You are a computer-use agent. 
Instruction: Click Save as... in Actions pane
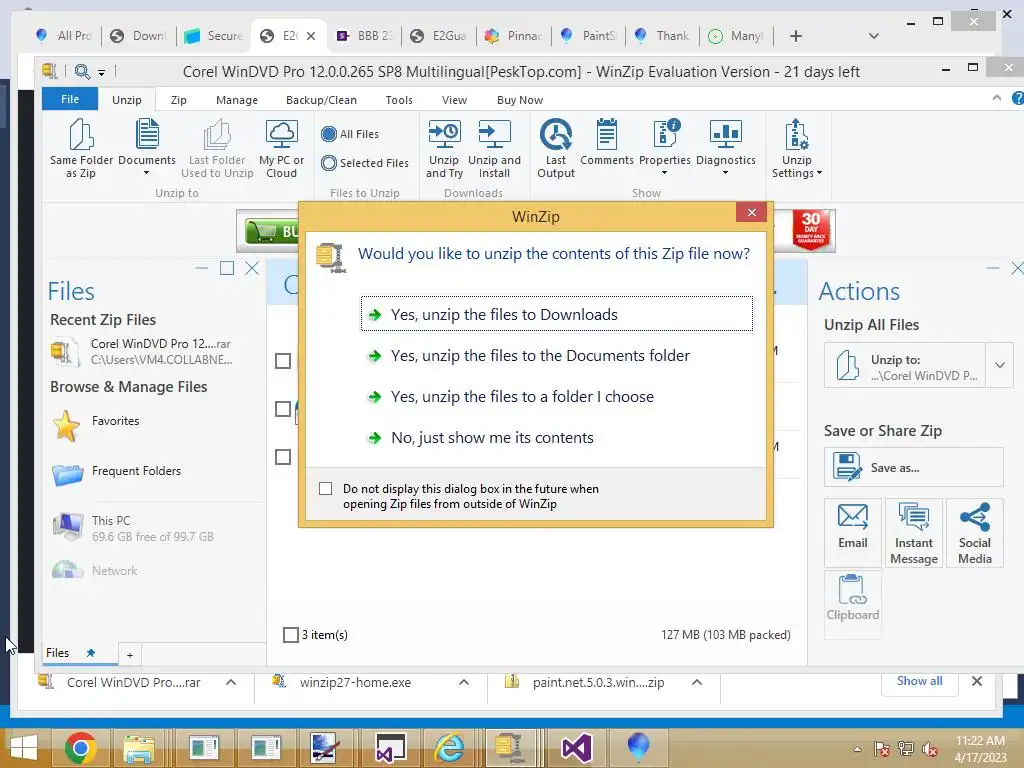(913, 468)
